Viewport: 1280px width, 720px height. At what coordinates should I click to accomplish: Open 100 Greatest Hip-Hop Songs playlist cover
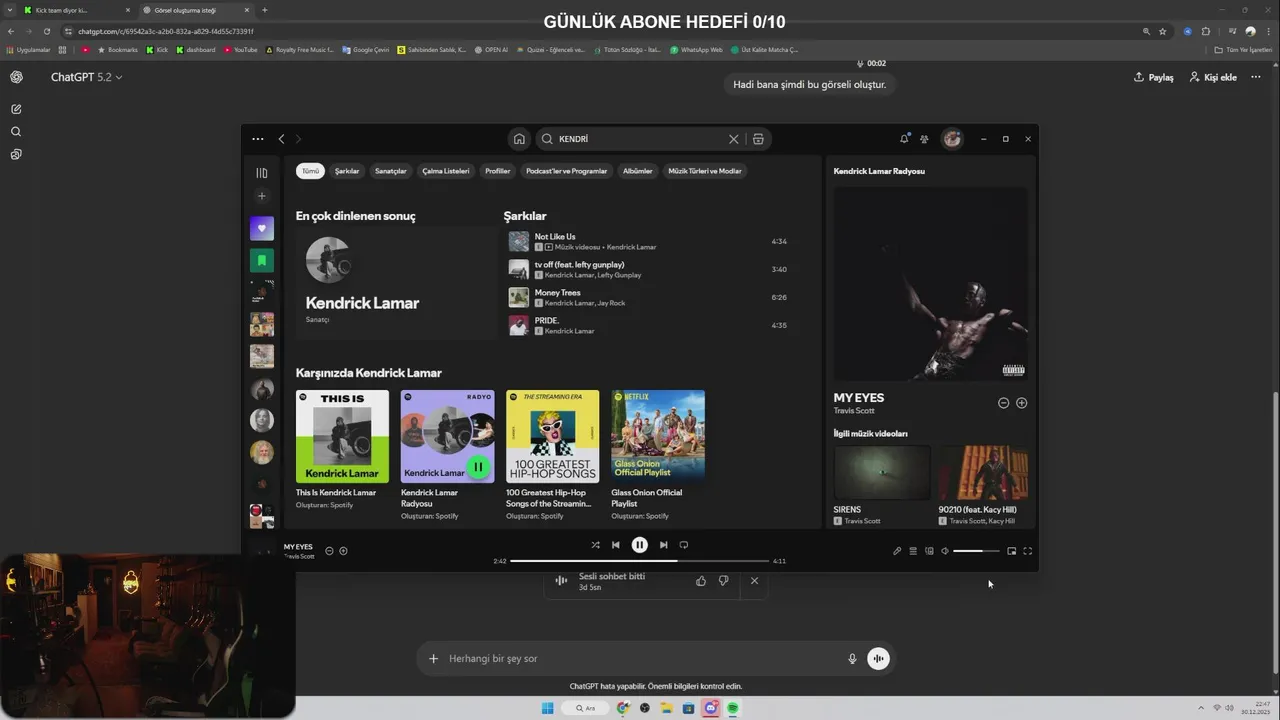pos(552,436)
